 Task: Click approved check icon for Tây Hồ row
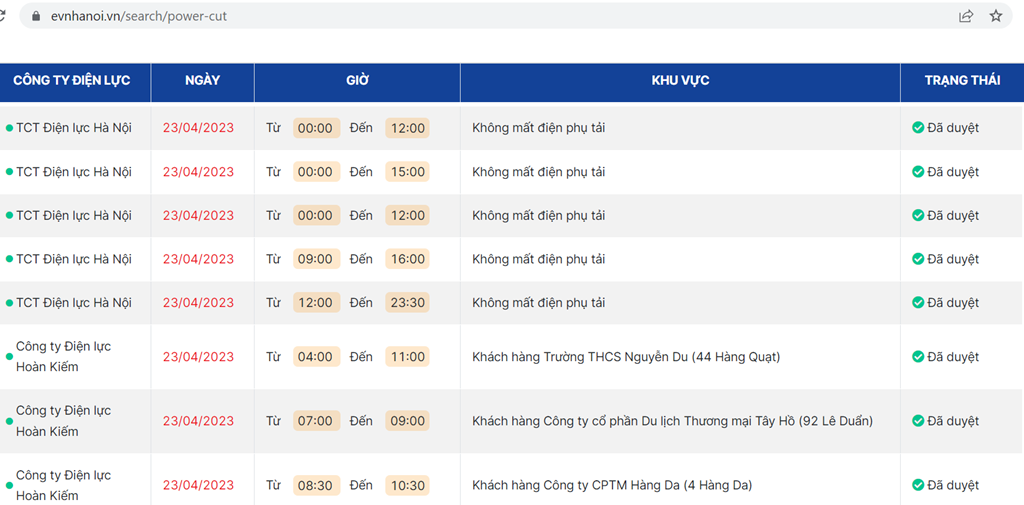pos(918,421)
